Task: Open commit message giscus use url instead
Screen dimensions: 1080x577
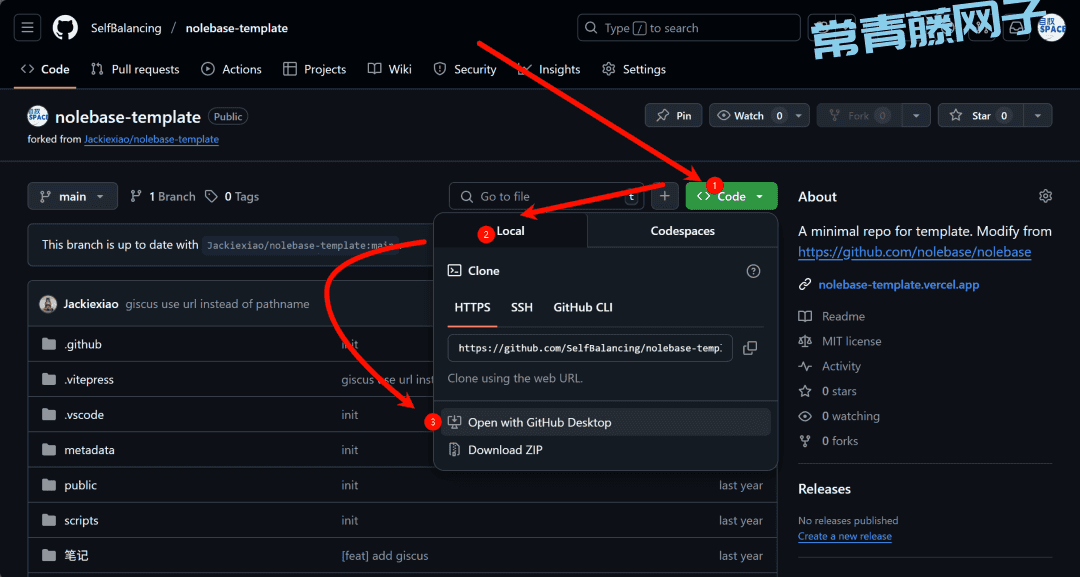Action: [x=217, y=304]
